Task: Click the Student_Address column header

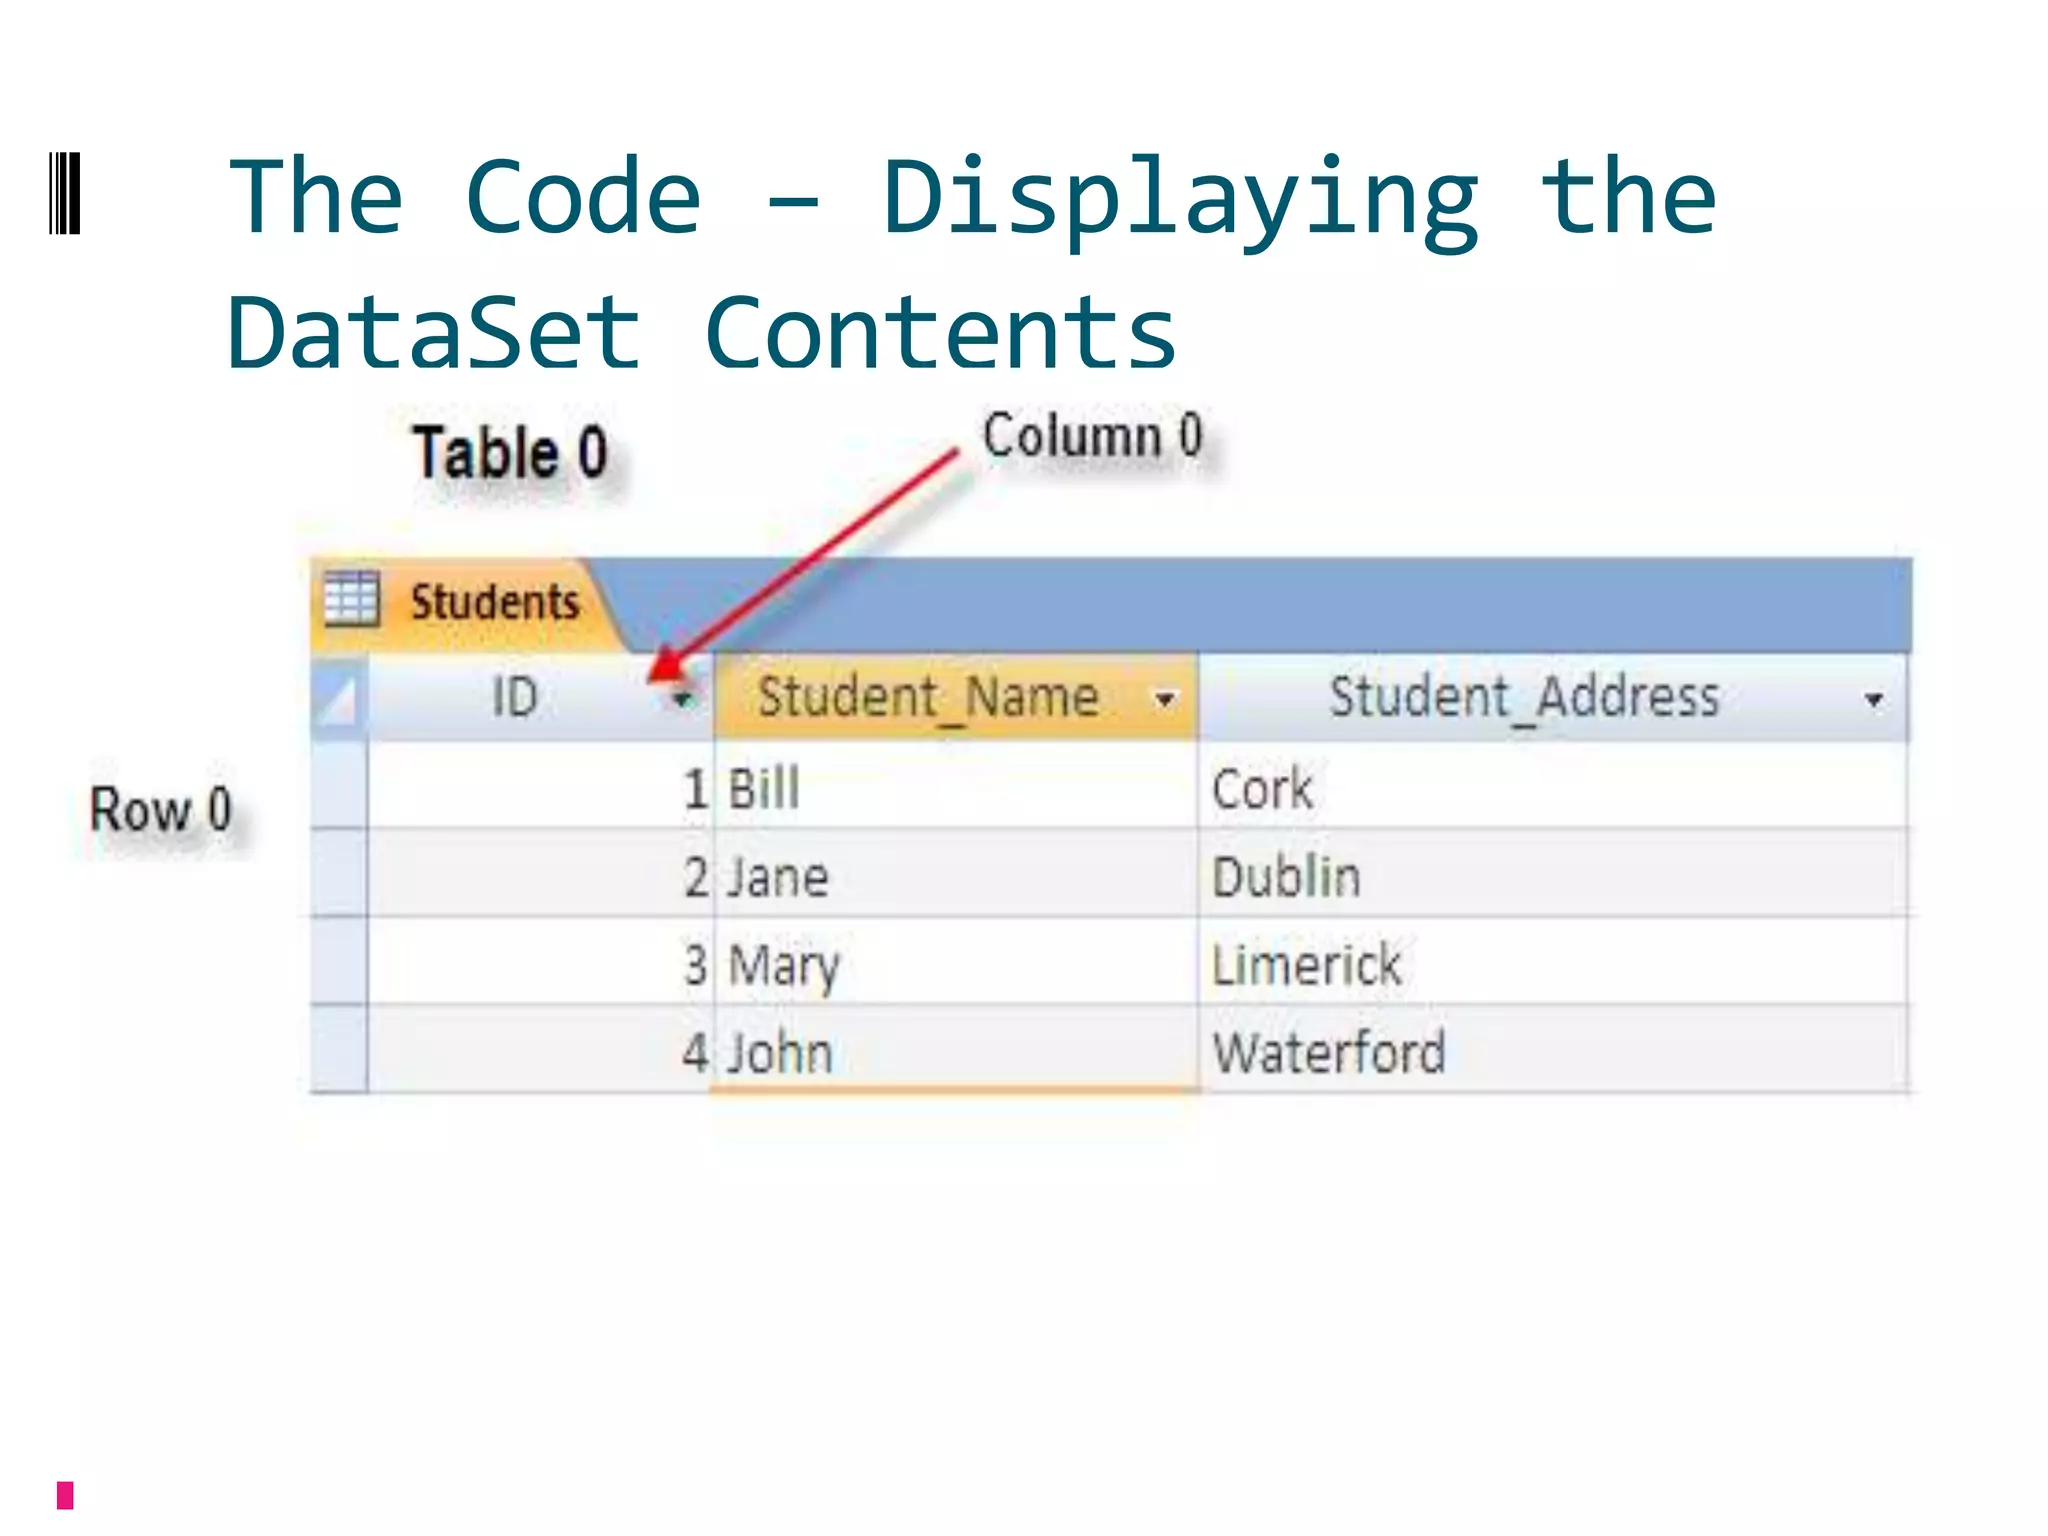Action: tap(1523, 697)
